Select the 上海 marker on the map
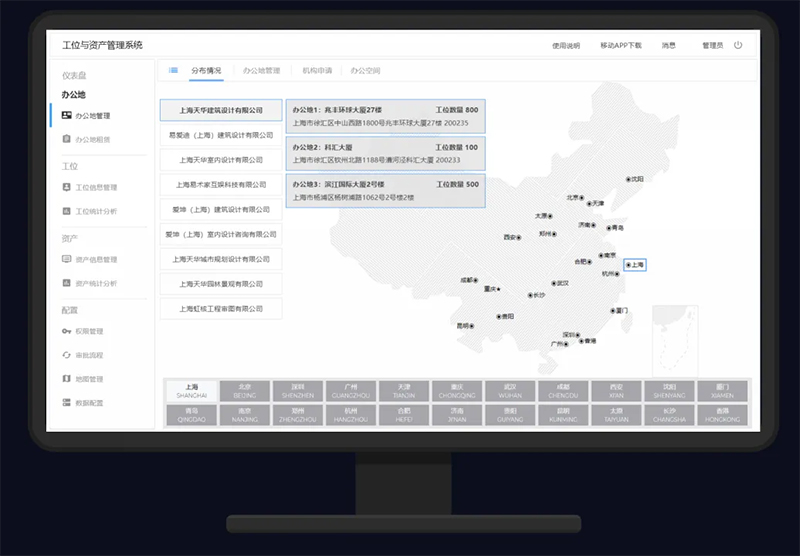This screenshot has height=556, width=800. coord(635,265)
